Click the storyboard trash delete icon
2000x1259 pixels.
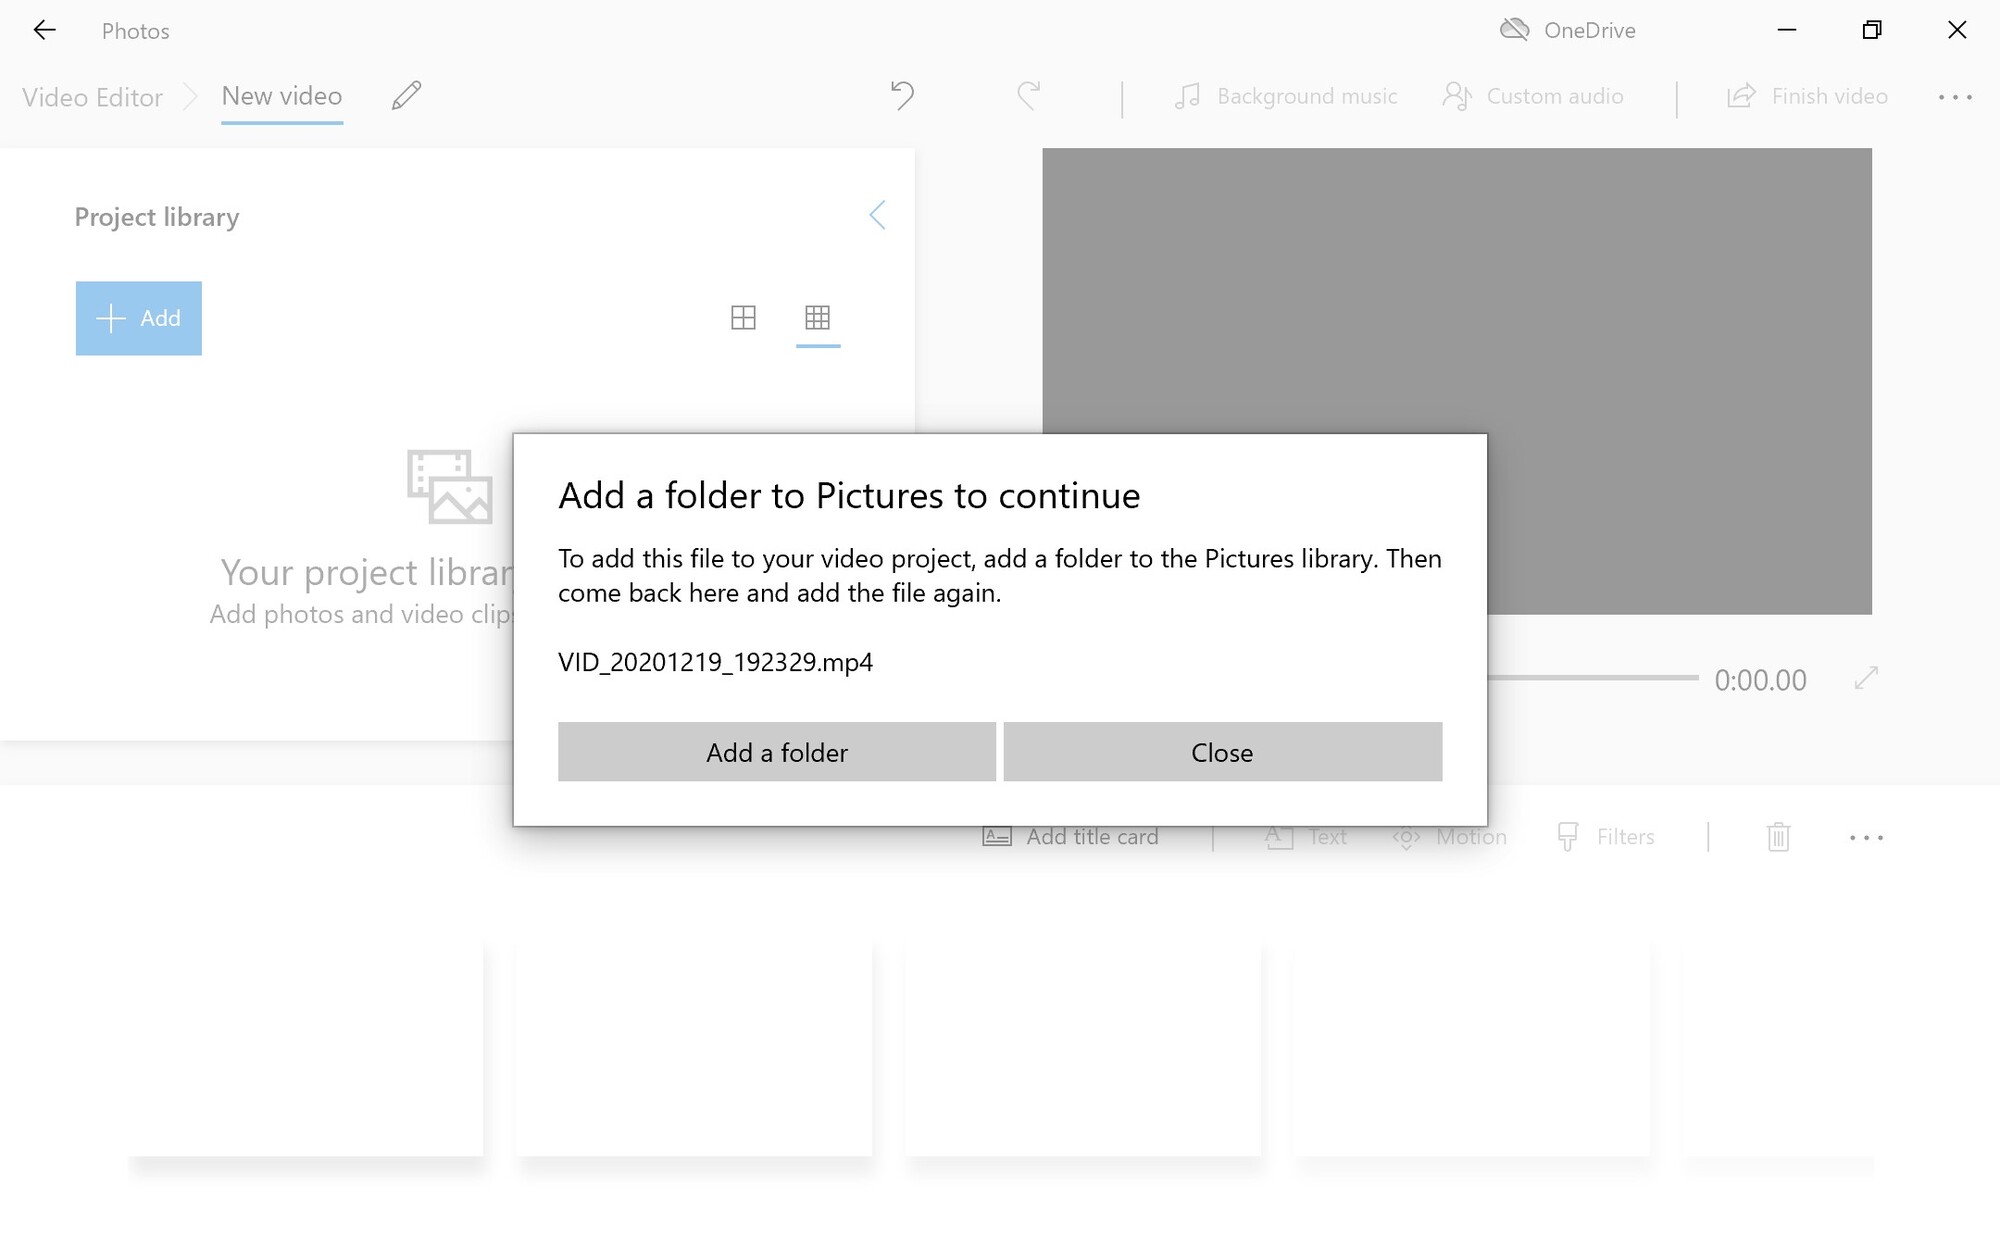[x=1778, y=837]
